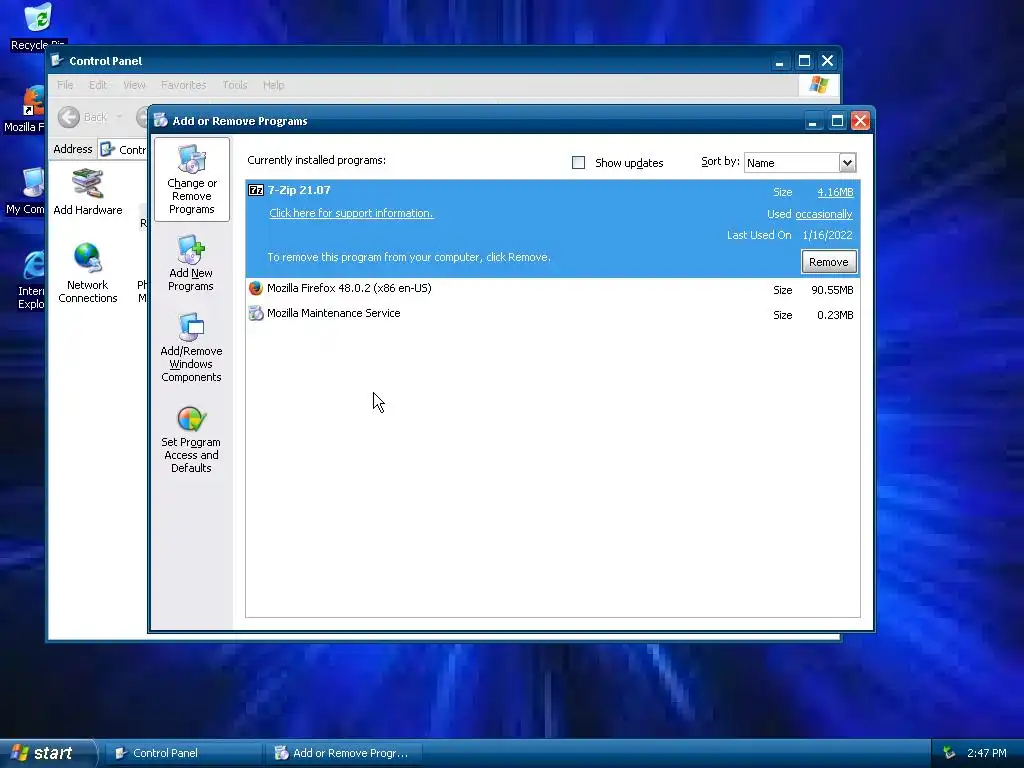Click the Add or Remove Programs title icon
Screen dimensions: 1024x768
coord(161,121)
